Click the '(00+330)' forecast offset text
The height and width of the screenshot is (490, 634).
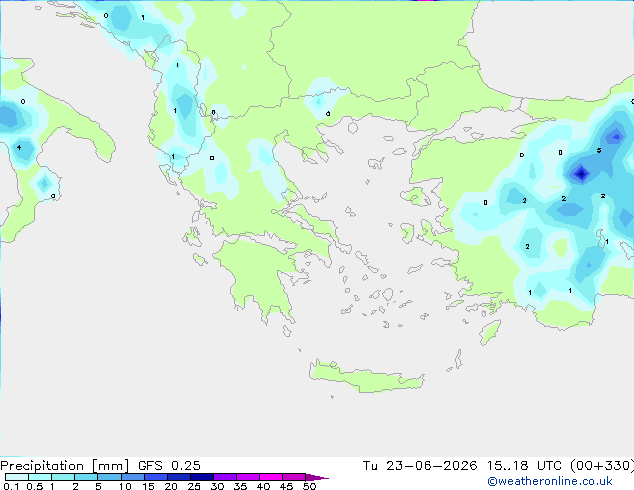[x=602, y=466]
